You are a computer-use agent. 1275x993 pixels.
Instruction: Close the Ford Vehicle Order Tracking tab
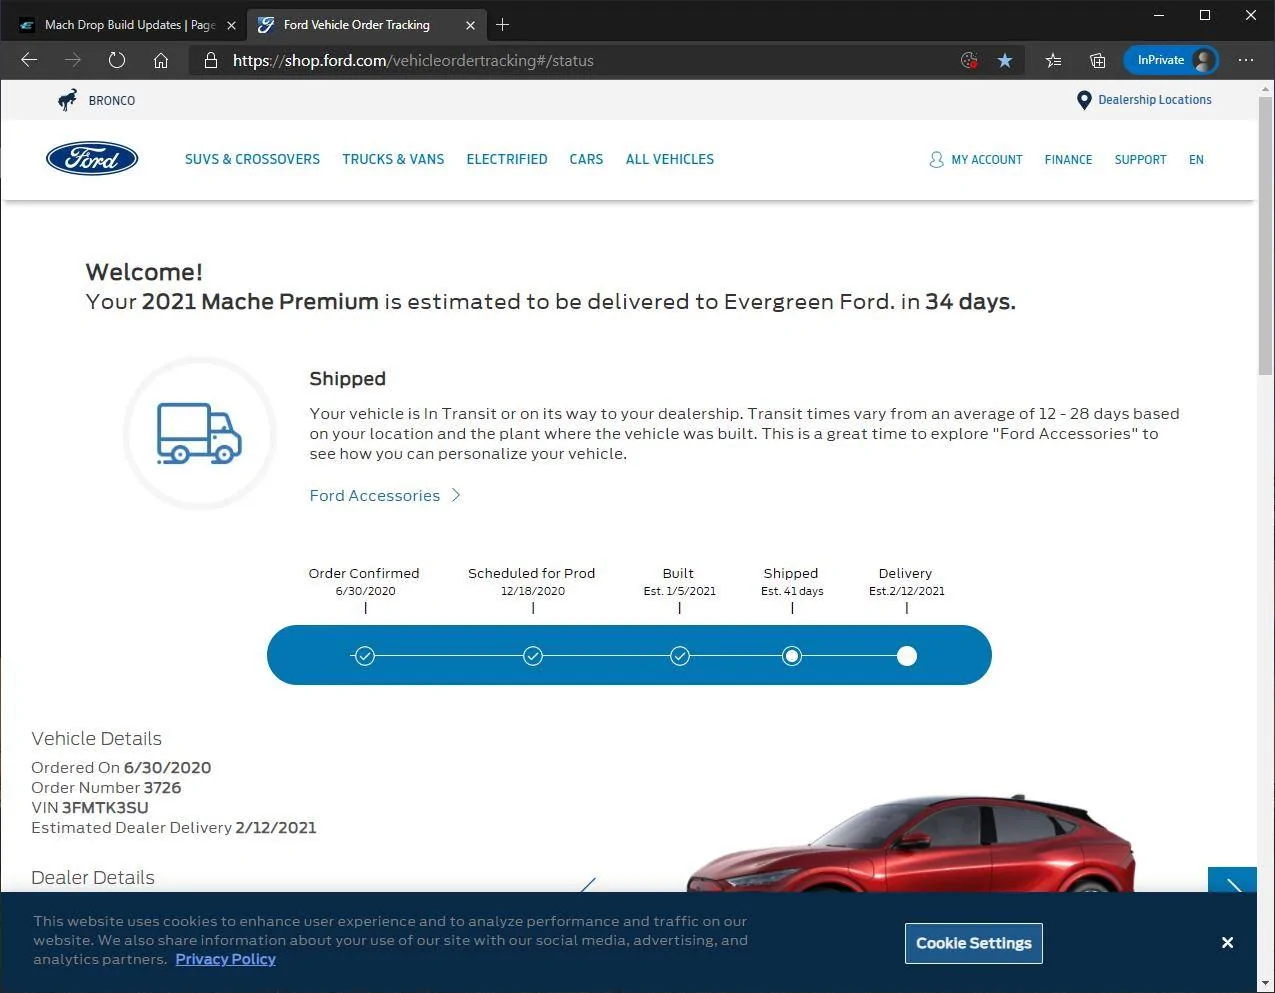click(x=470, y=25)
